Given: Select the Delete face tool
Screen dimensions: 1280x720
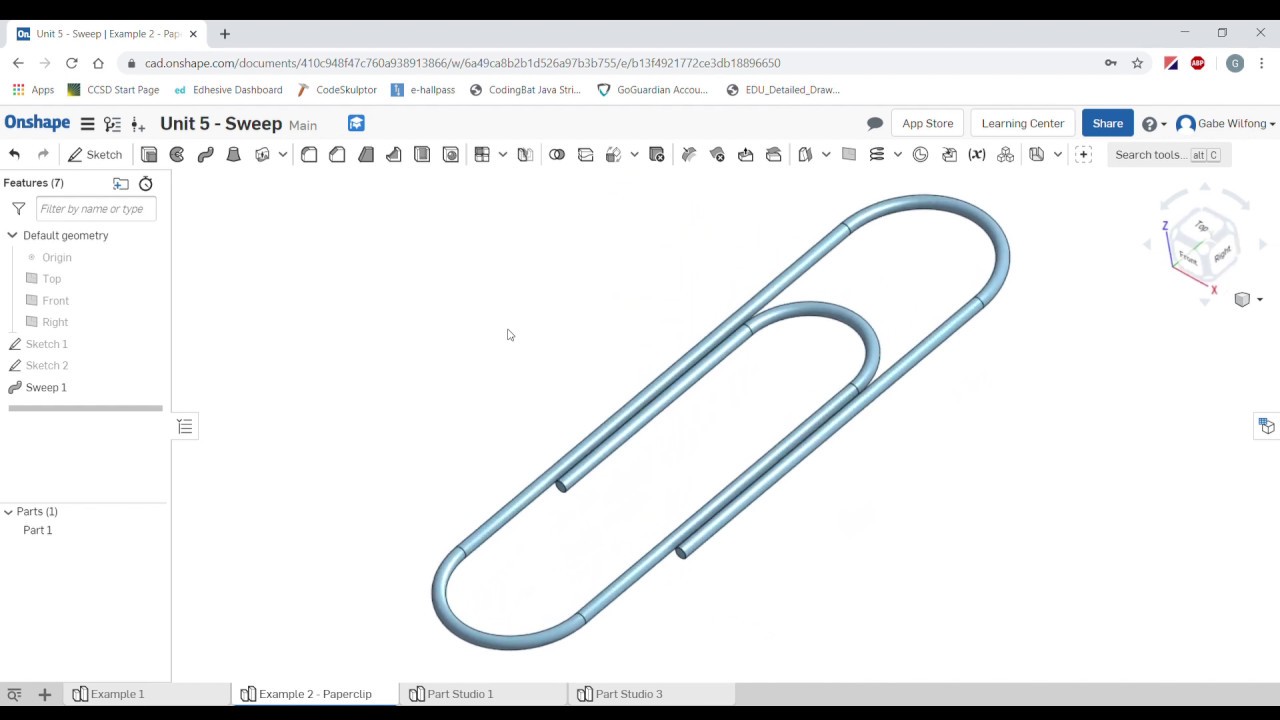Looking at the screenshot, I should 717,154.
